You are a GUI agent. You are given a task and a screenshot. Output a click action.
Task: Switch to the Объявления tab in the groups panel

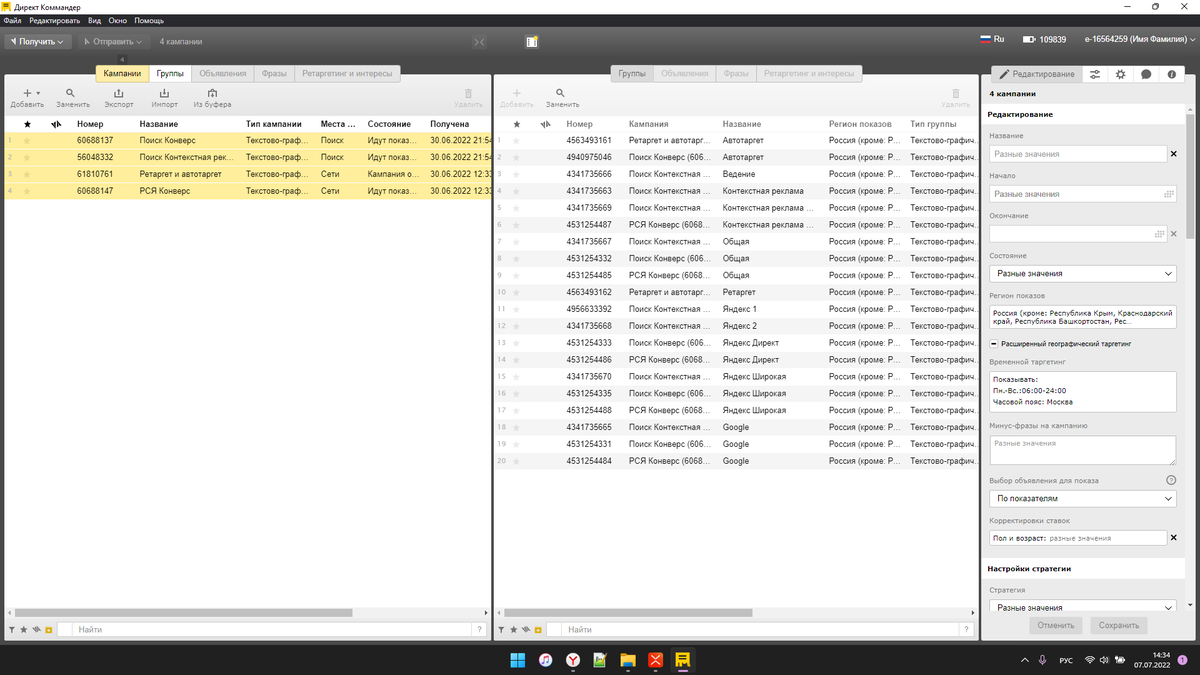685,73
